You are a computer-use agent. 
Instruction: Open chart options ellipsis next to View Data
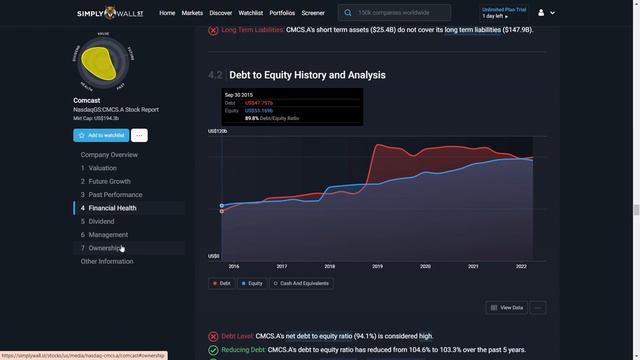click(538, 308)
